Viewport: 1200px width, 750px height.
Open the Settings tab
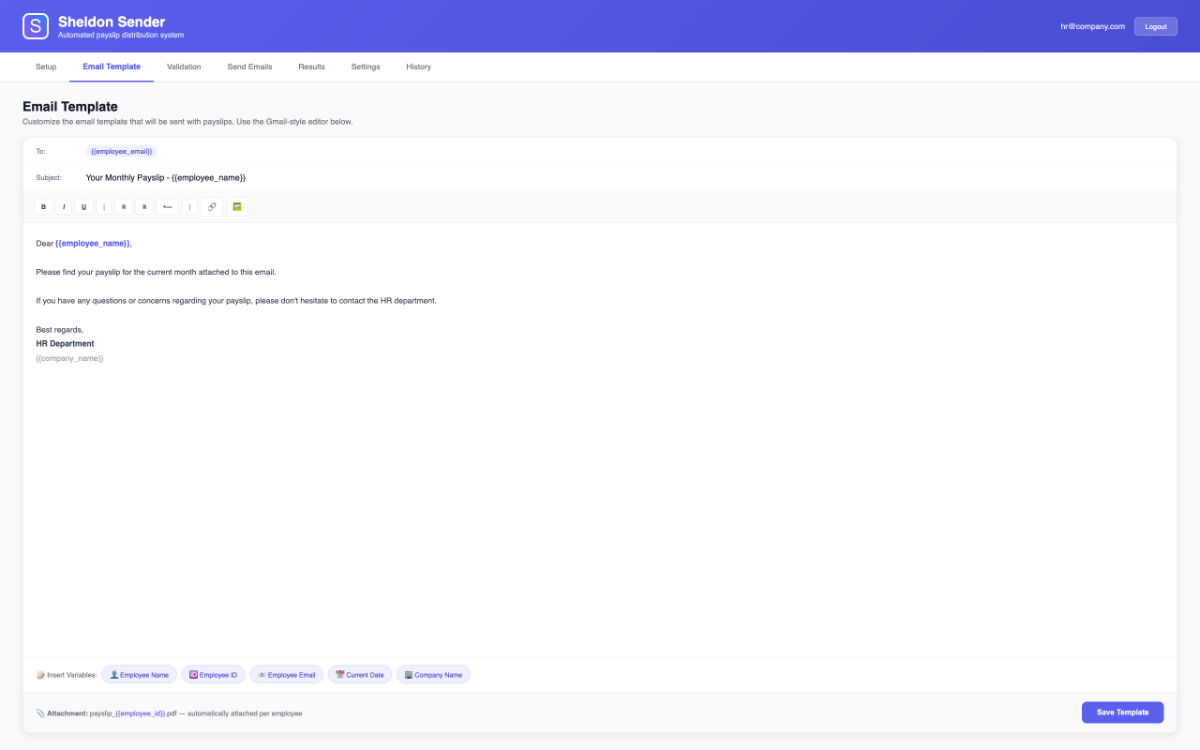[x=365, y=67]
